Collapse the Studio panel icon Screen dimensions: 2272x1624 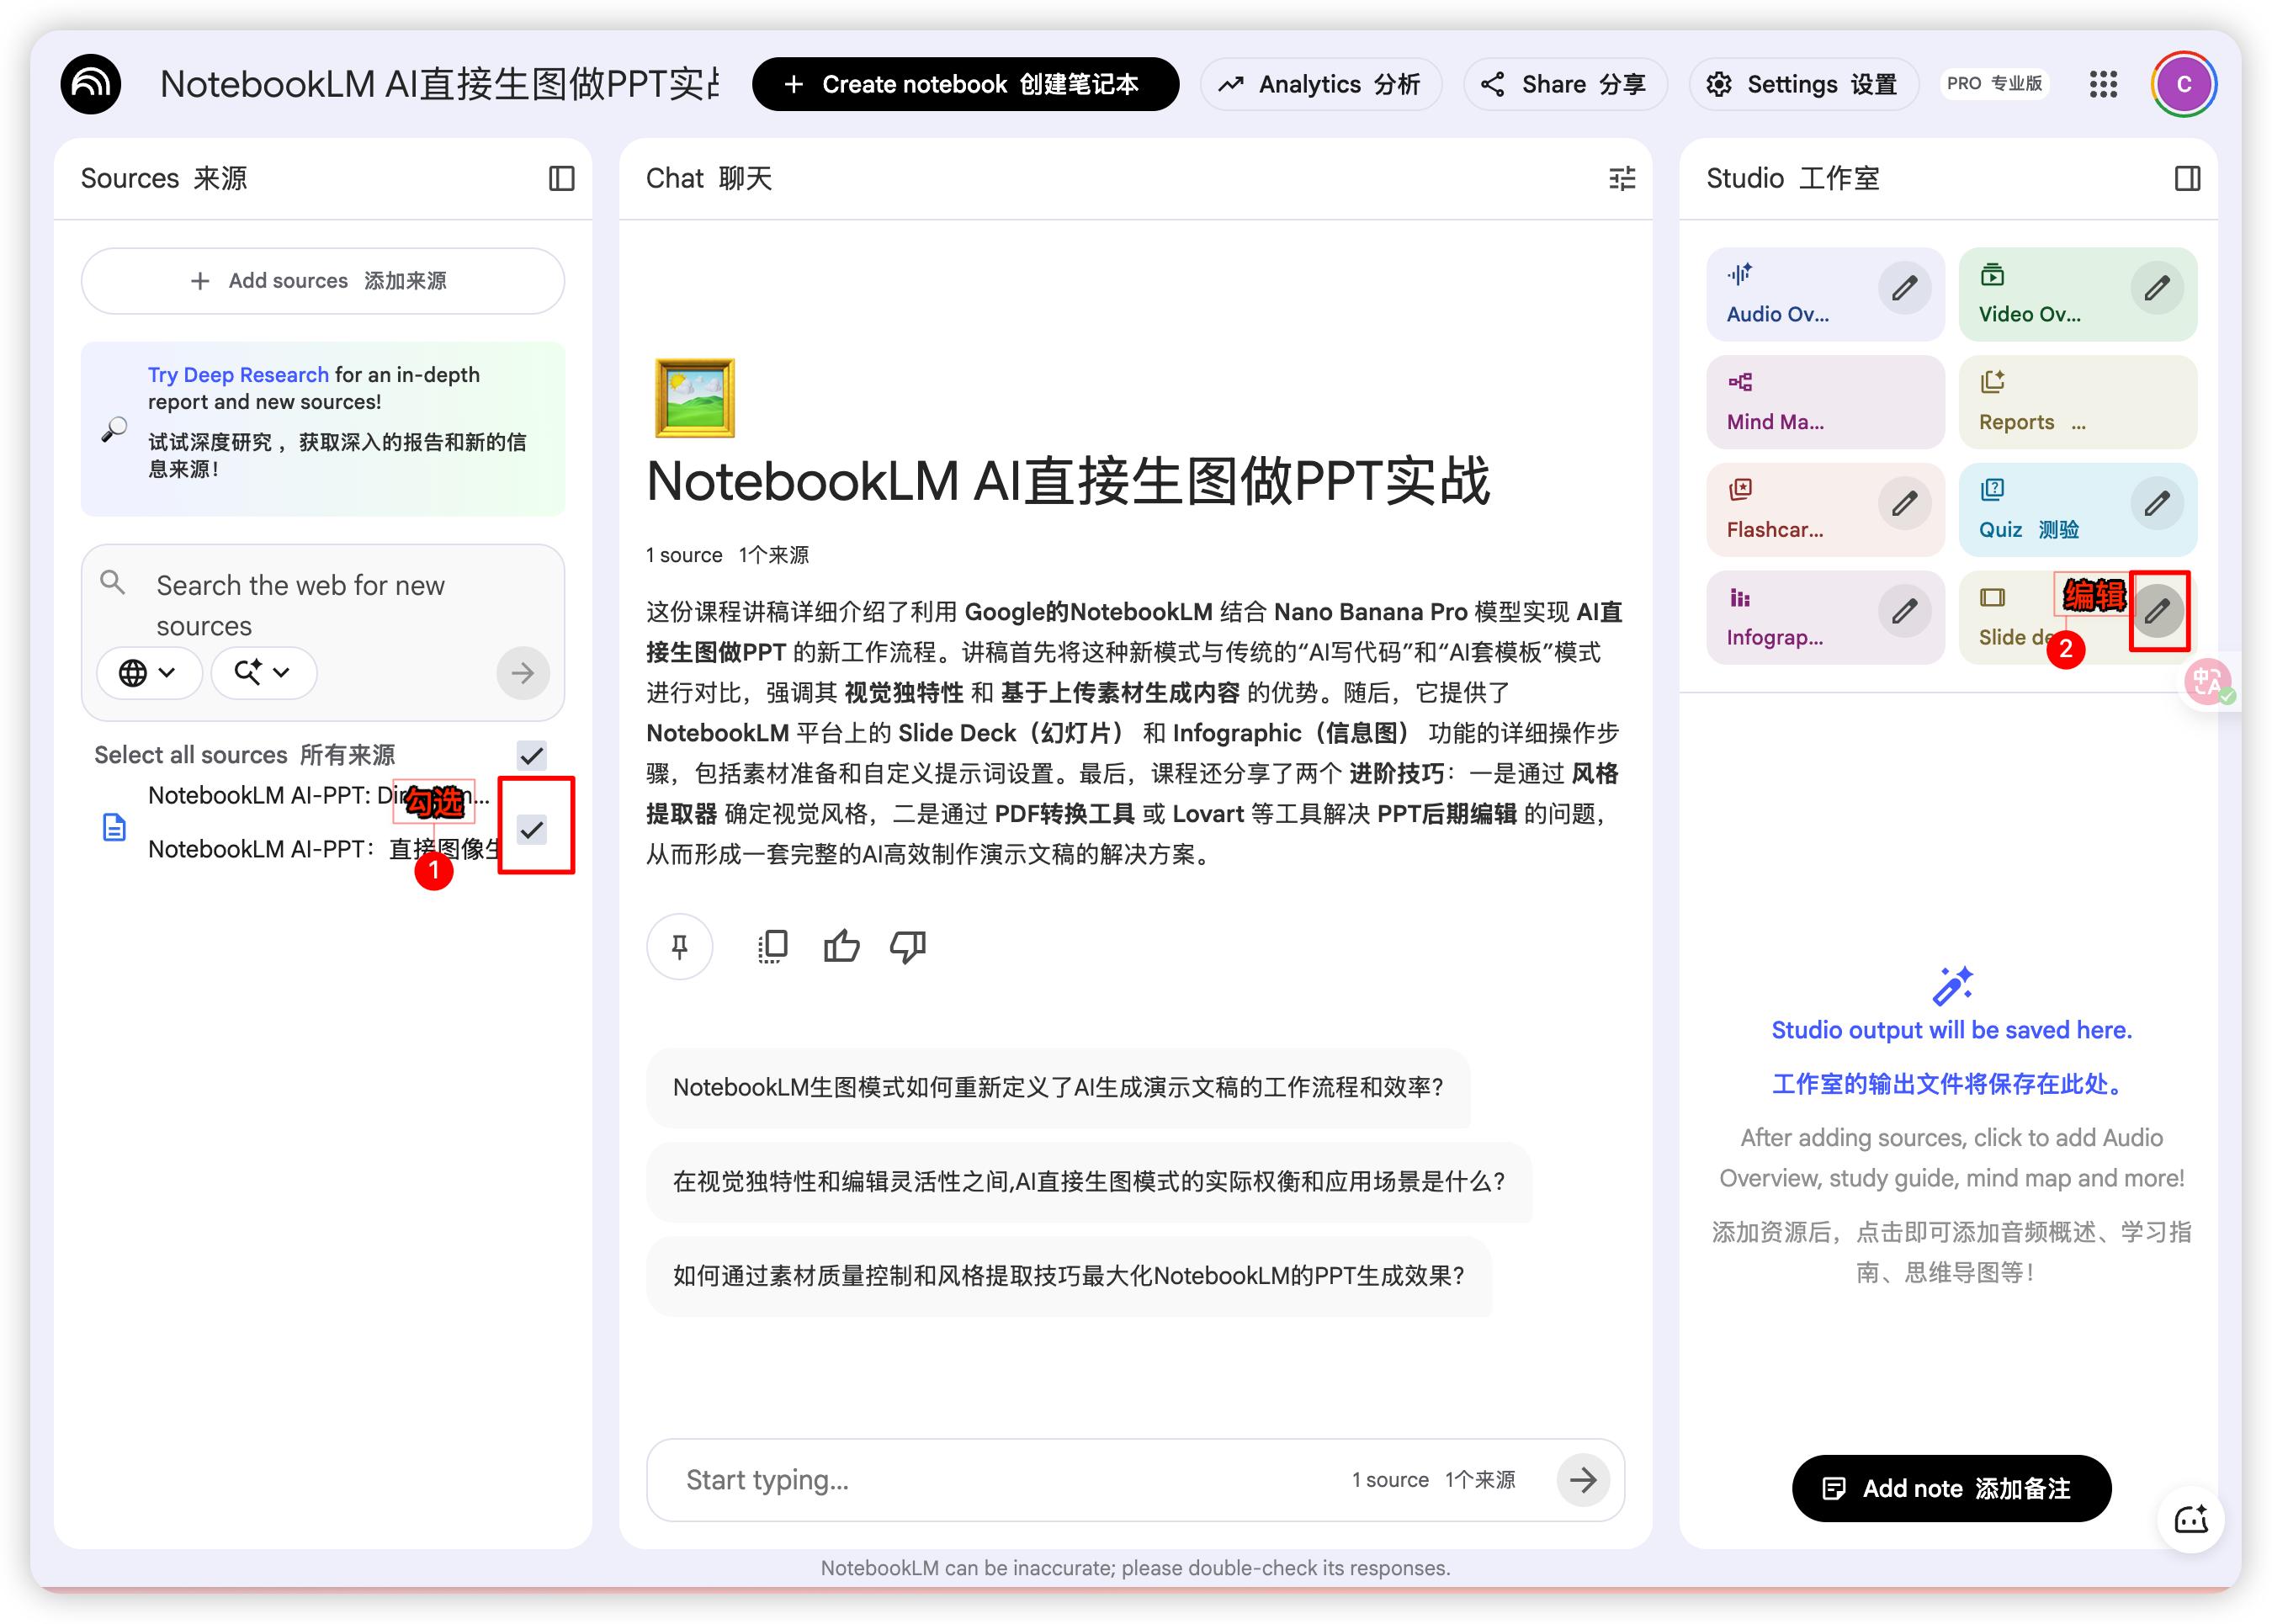(2187, 178)
